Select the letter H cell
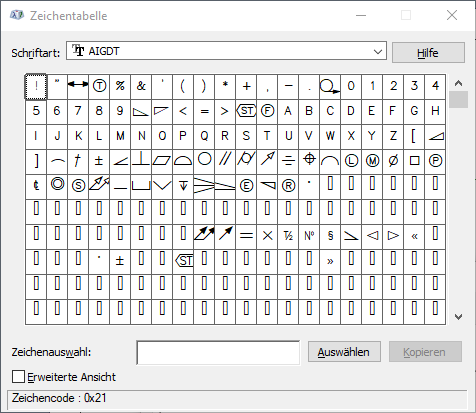The height and width of the screenshot is (413, 476). pyautogui.click(x=435, y=111)
